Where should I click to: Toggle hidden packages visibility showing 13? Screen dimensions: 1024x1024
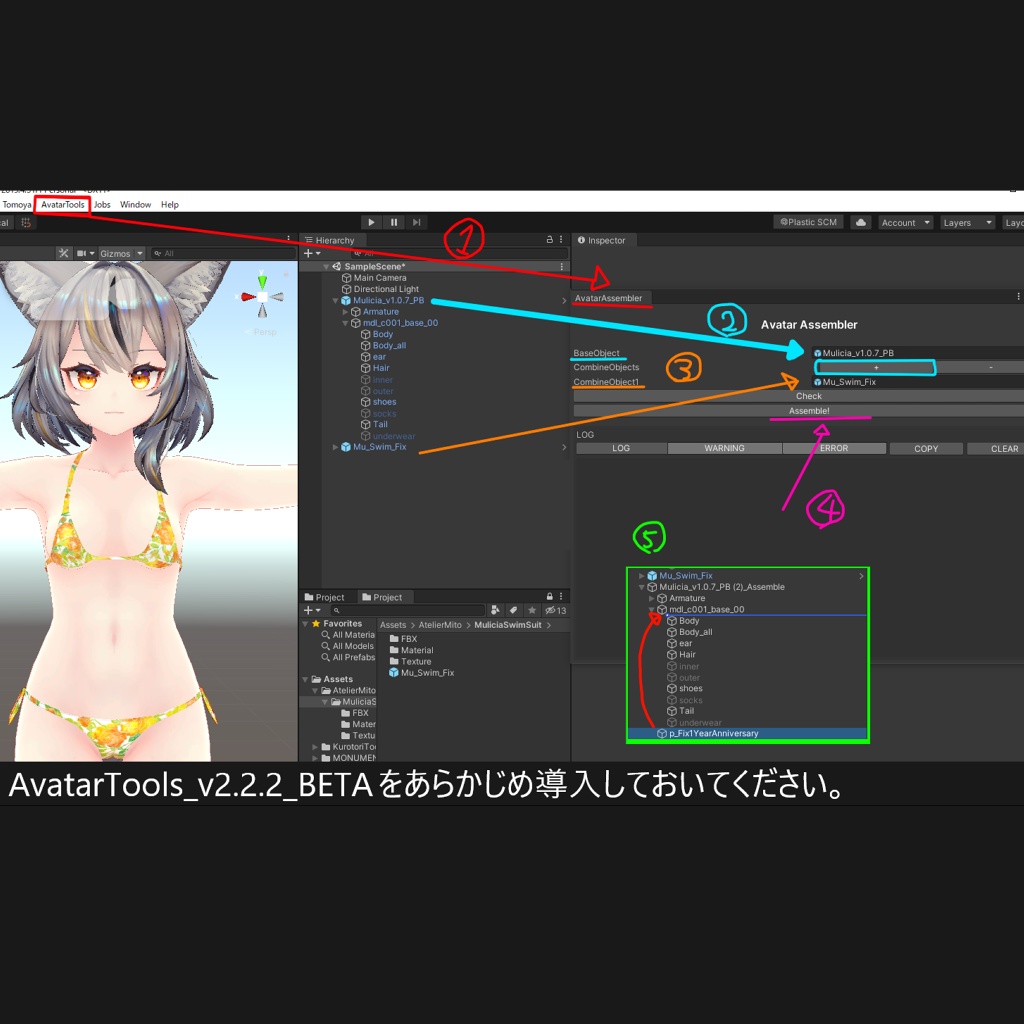[x=556, y=610]
